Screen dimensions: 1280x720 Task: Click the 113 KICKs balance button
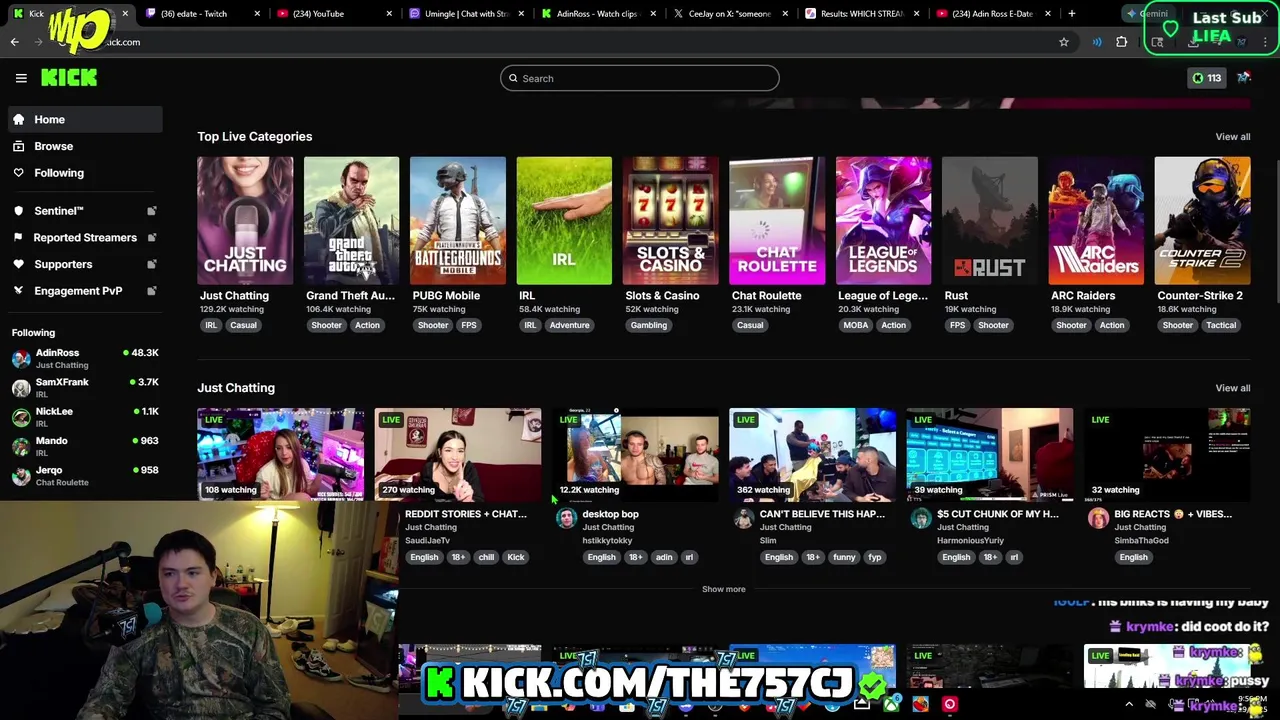1206,78
